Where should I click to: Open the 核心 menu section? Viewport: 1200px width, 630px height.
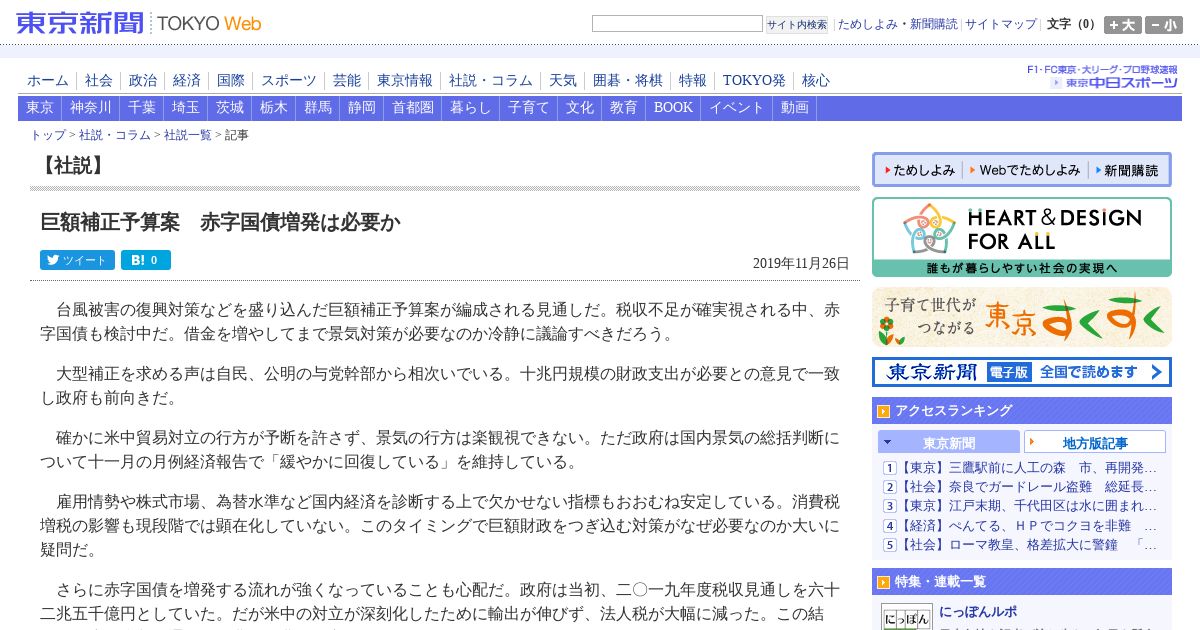pyautogui.click(x=816, y=81)
